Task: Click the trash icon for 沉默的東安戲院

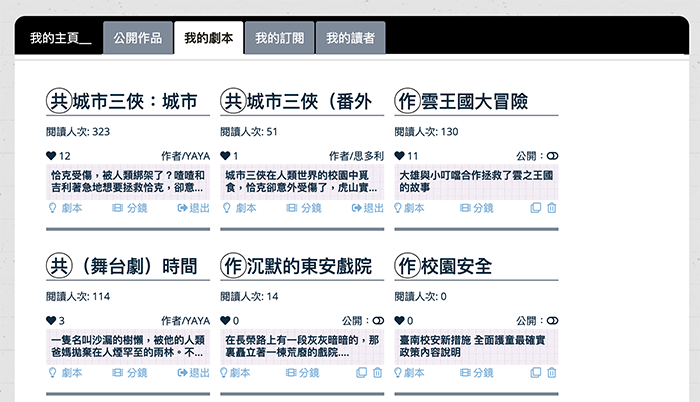Action: pos(377,373)
